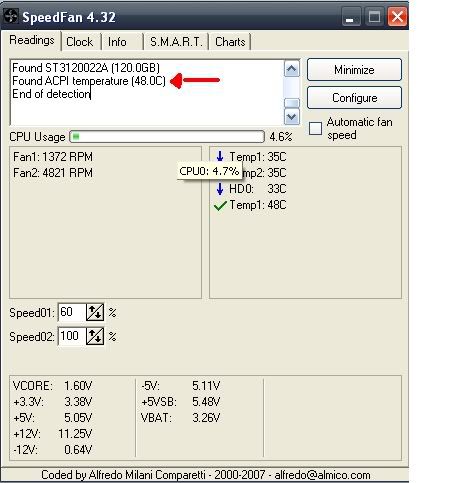Click the -5V 5.11V voltage reading
450x483 pixels.
point(181,386)
